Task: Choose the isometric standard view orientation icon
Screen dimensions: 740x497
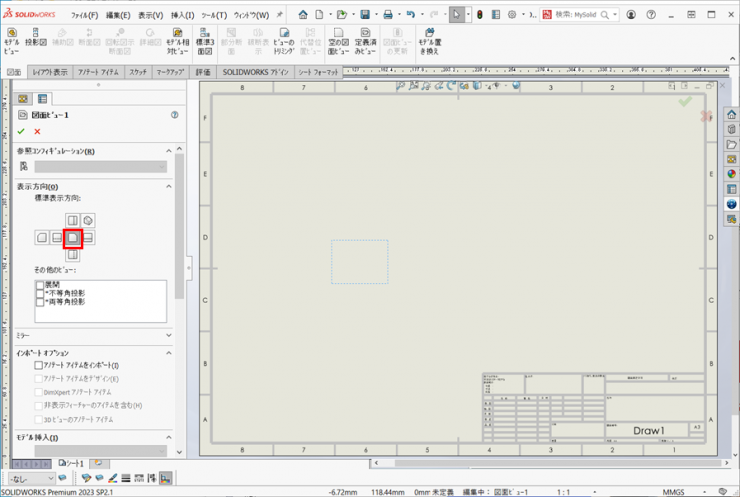Action: point(88,220)
